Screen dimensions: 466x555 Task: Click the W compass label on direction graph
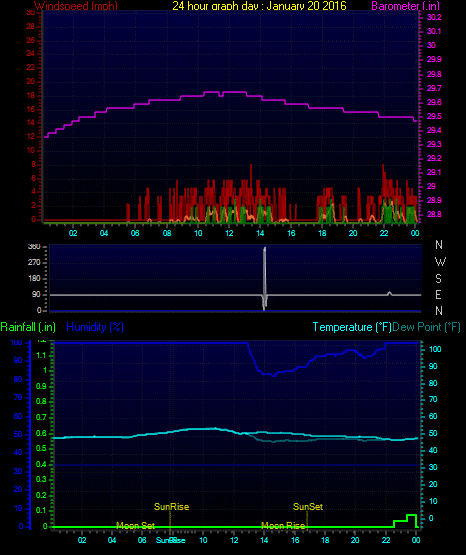440,262
